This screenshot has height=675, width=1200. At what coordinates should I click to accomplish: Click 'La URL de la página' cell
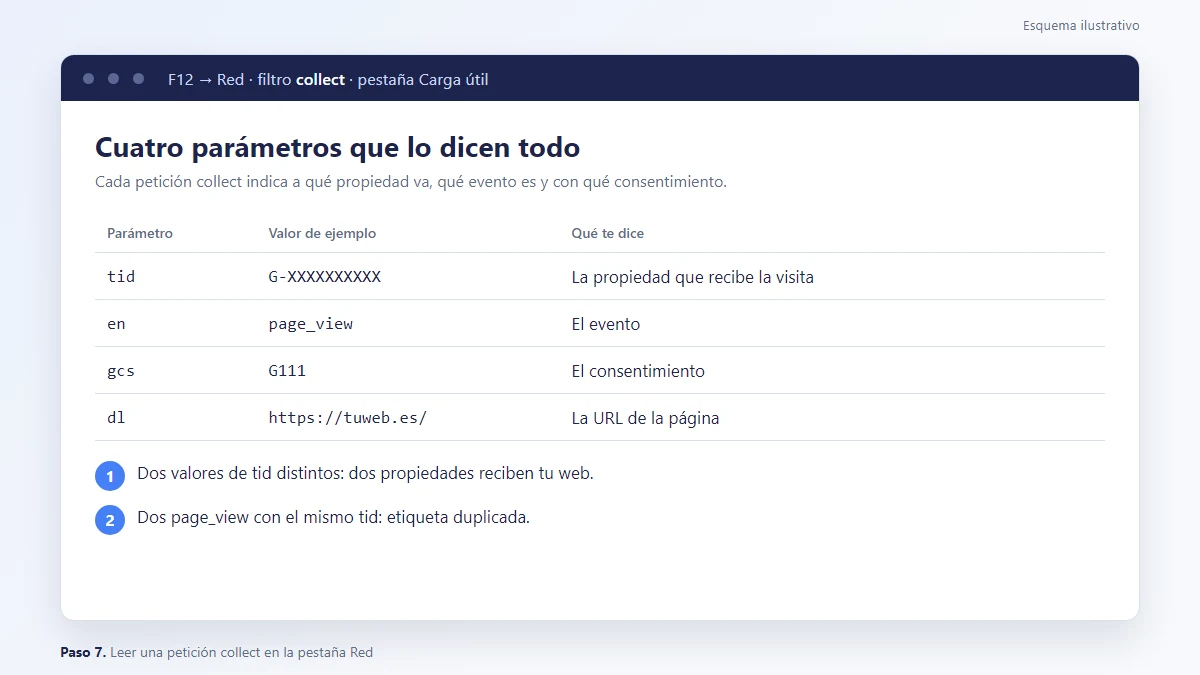645,418
